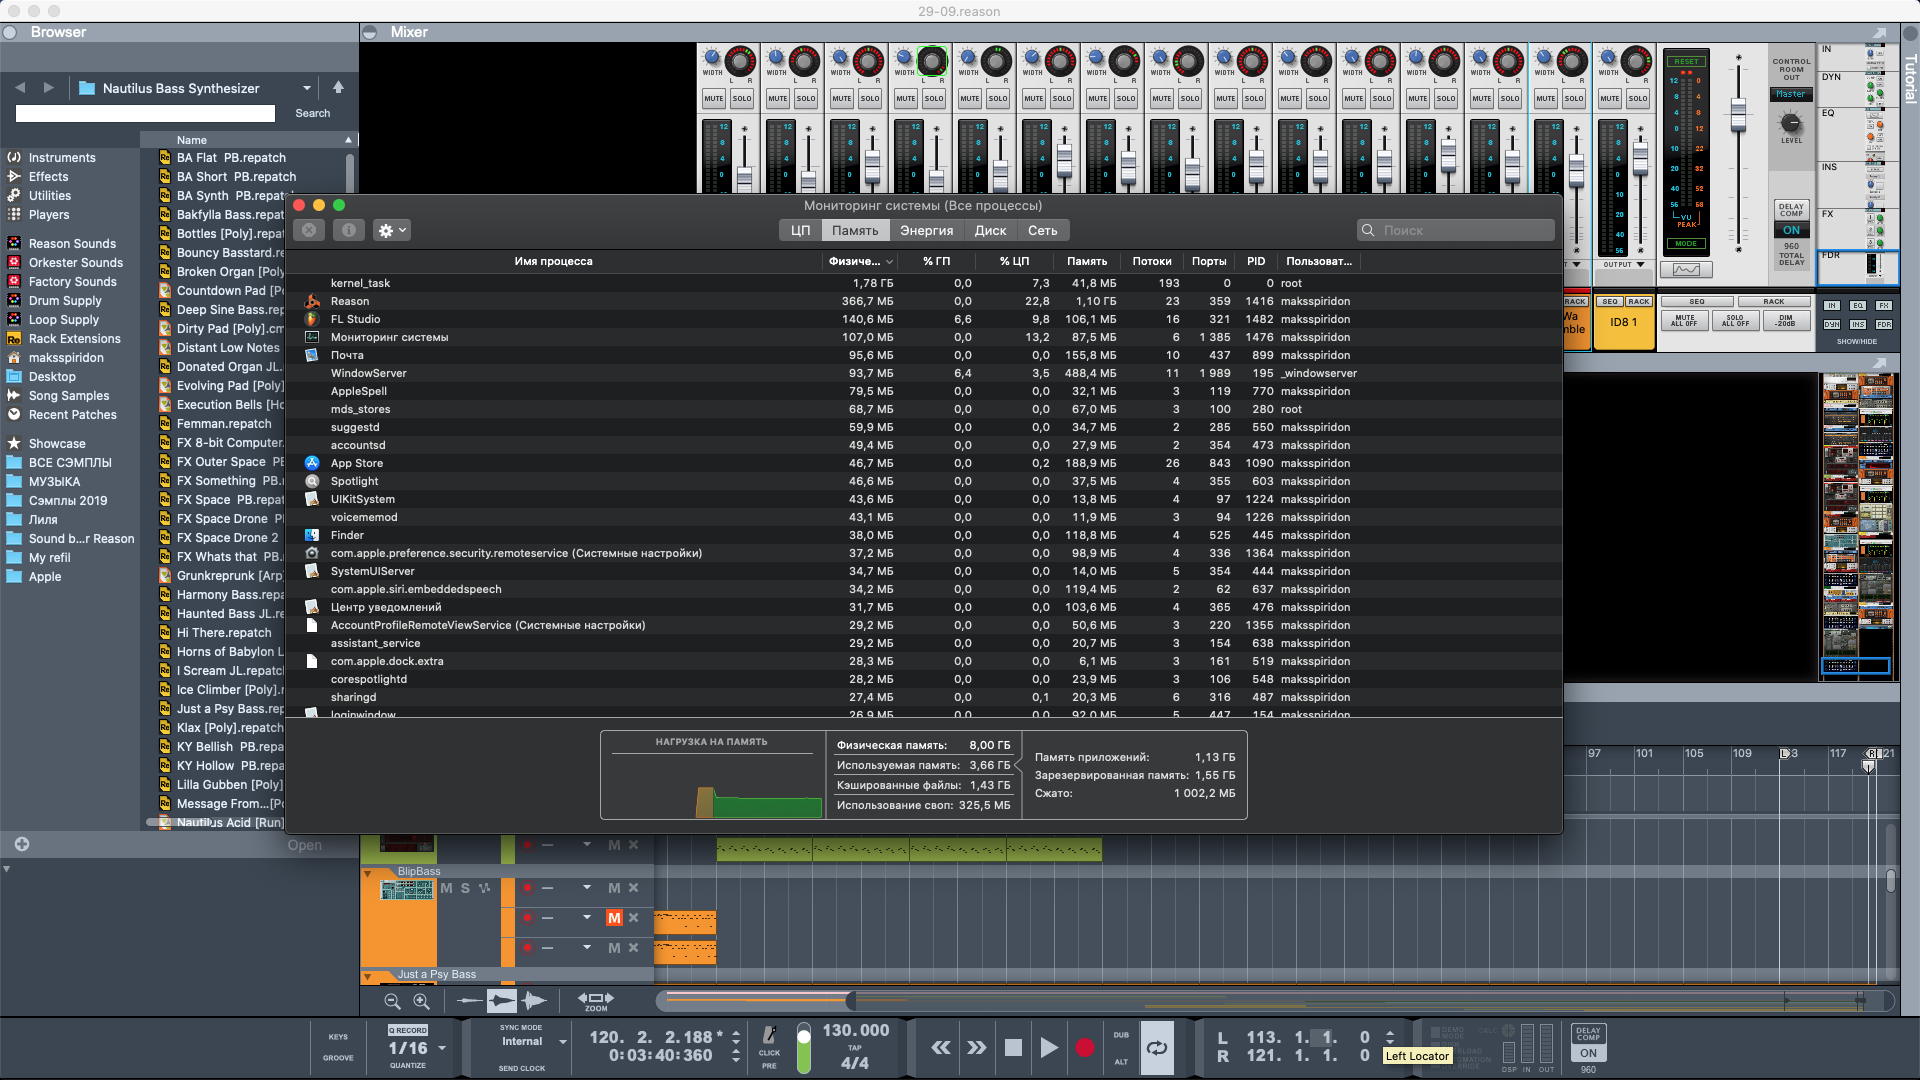Start playback with the Play button
1920x1080 pixels.
point(1048,1047)
